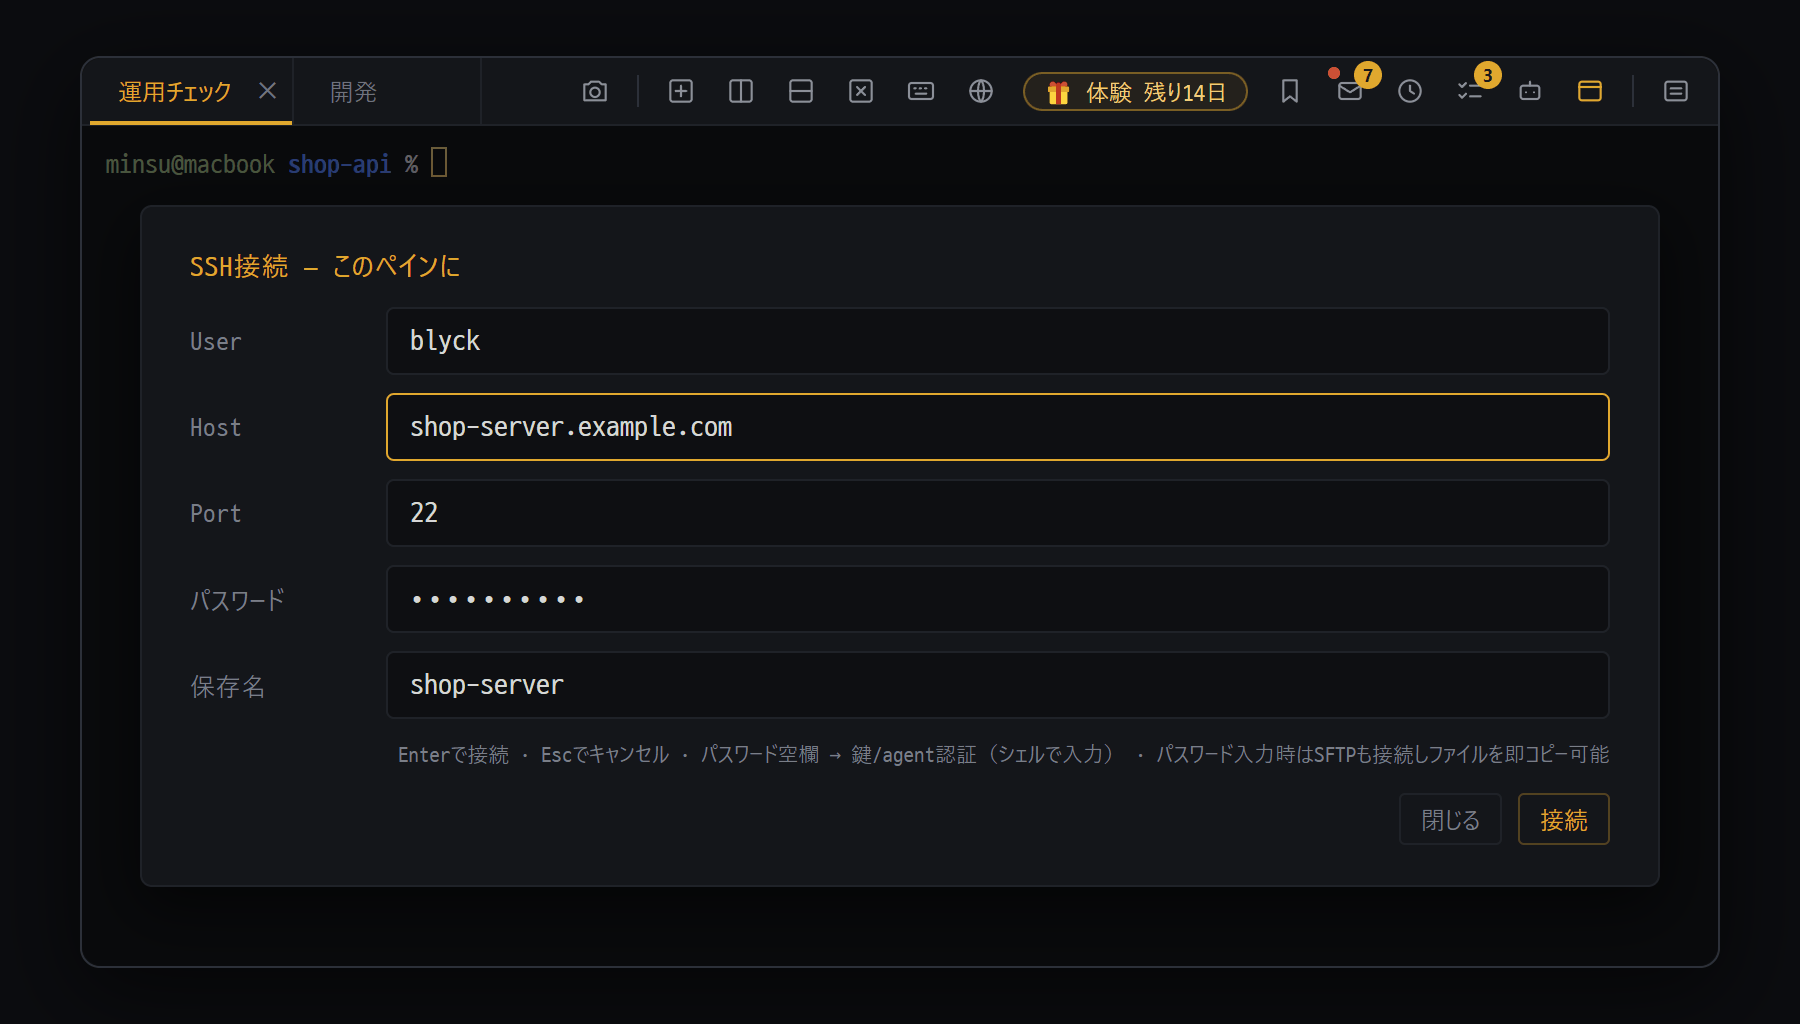Open the bookmark icon
1800x1024 pixels.
click(x=1290, y=92)
